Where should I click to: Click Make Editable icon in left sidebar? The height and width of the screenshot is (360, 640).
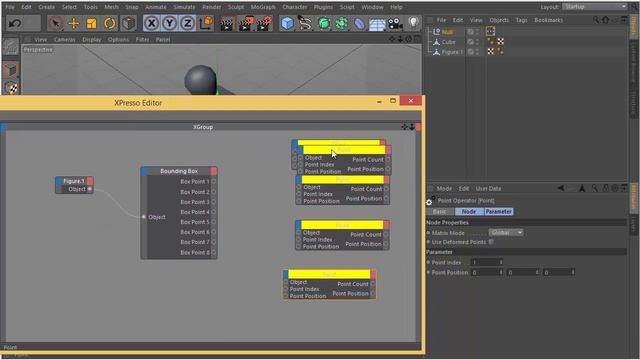click(x=11, y=47)
